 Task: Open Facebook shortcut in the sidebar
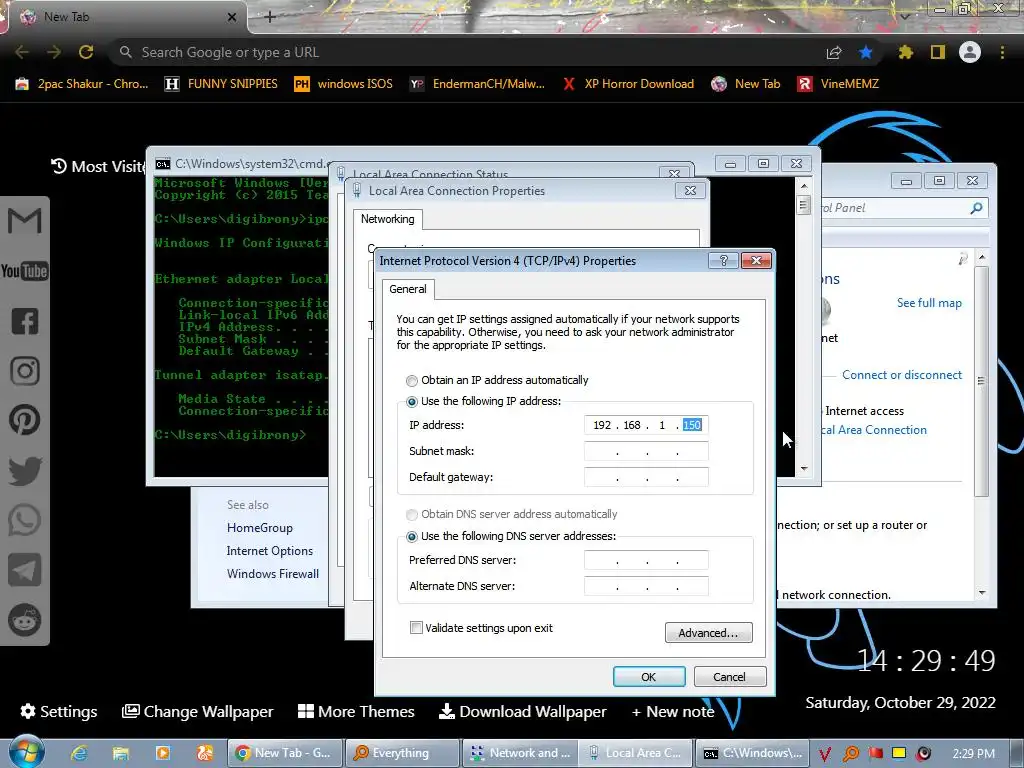pyautogui.click(x=25, y=321)
